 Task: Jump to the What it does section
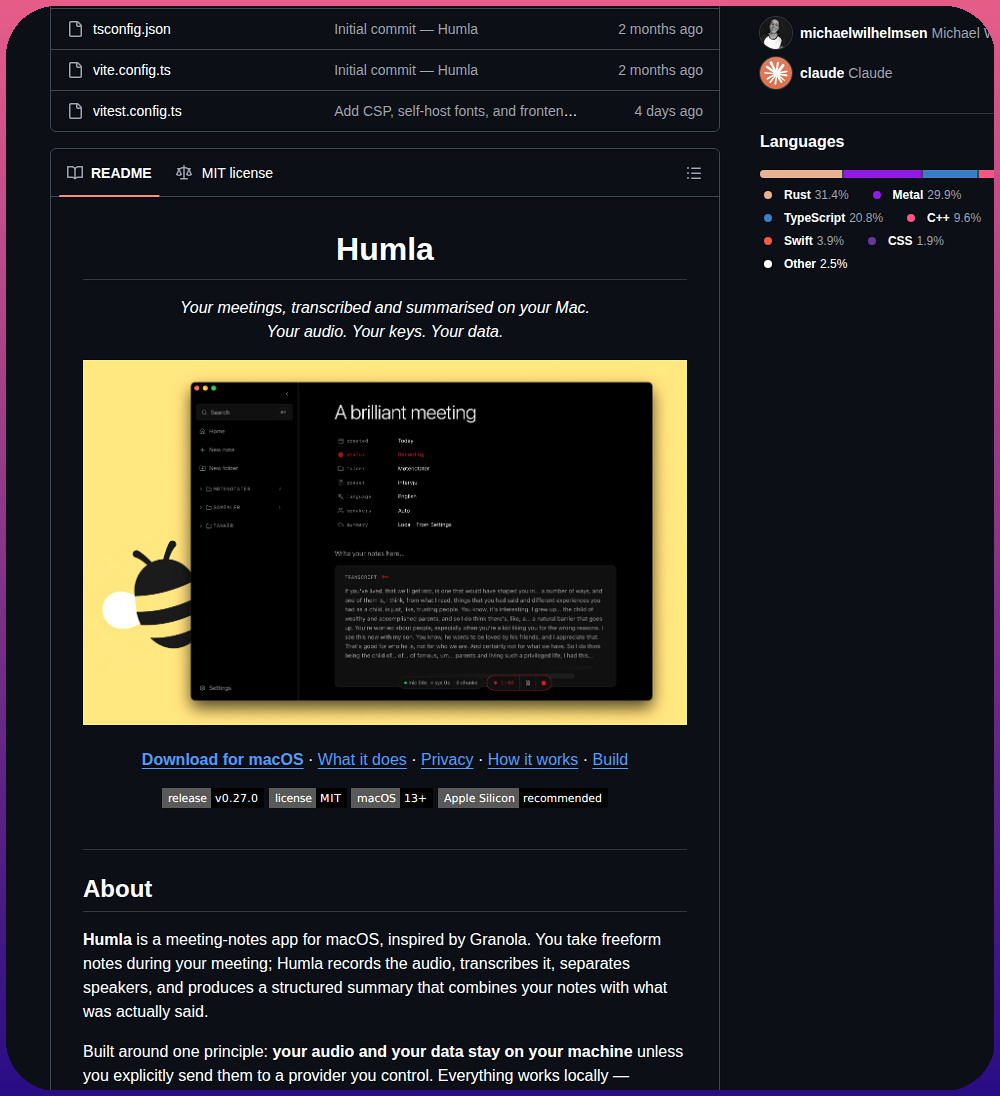point(362,759)
